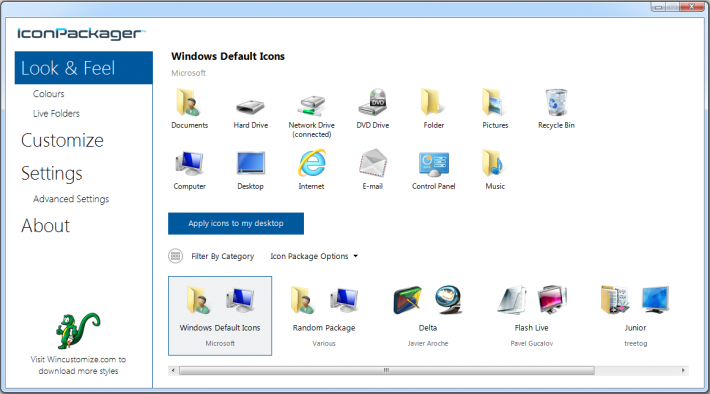Click the Wincustomize green lizard mascot
710x394 pixels.
(77, 330)
